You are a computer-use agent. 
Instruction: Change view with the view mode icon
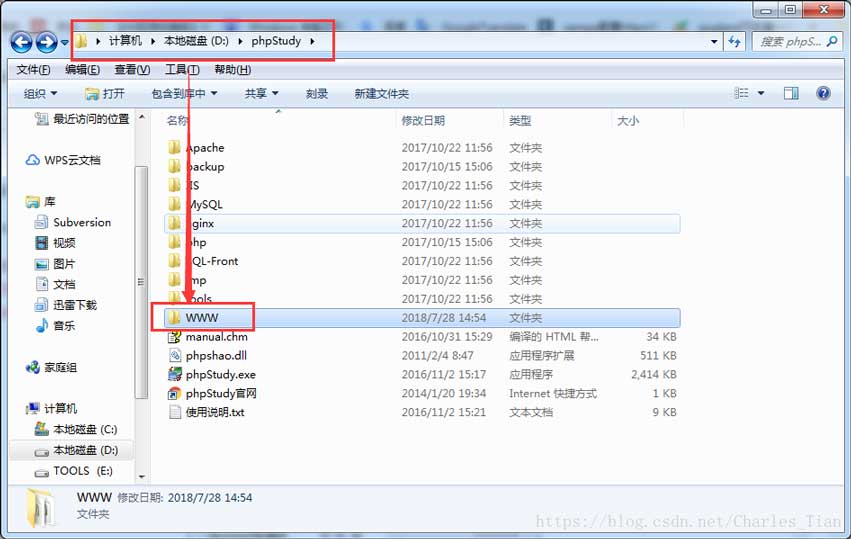pyautogui.click(x=741, y=93)
